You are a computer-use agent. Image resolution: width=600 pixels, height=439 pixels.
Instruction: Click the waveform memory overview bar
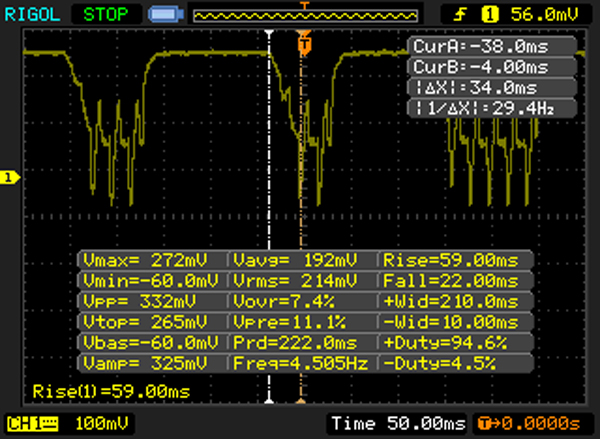coord(305,16)
